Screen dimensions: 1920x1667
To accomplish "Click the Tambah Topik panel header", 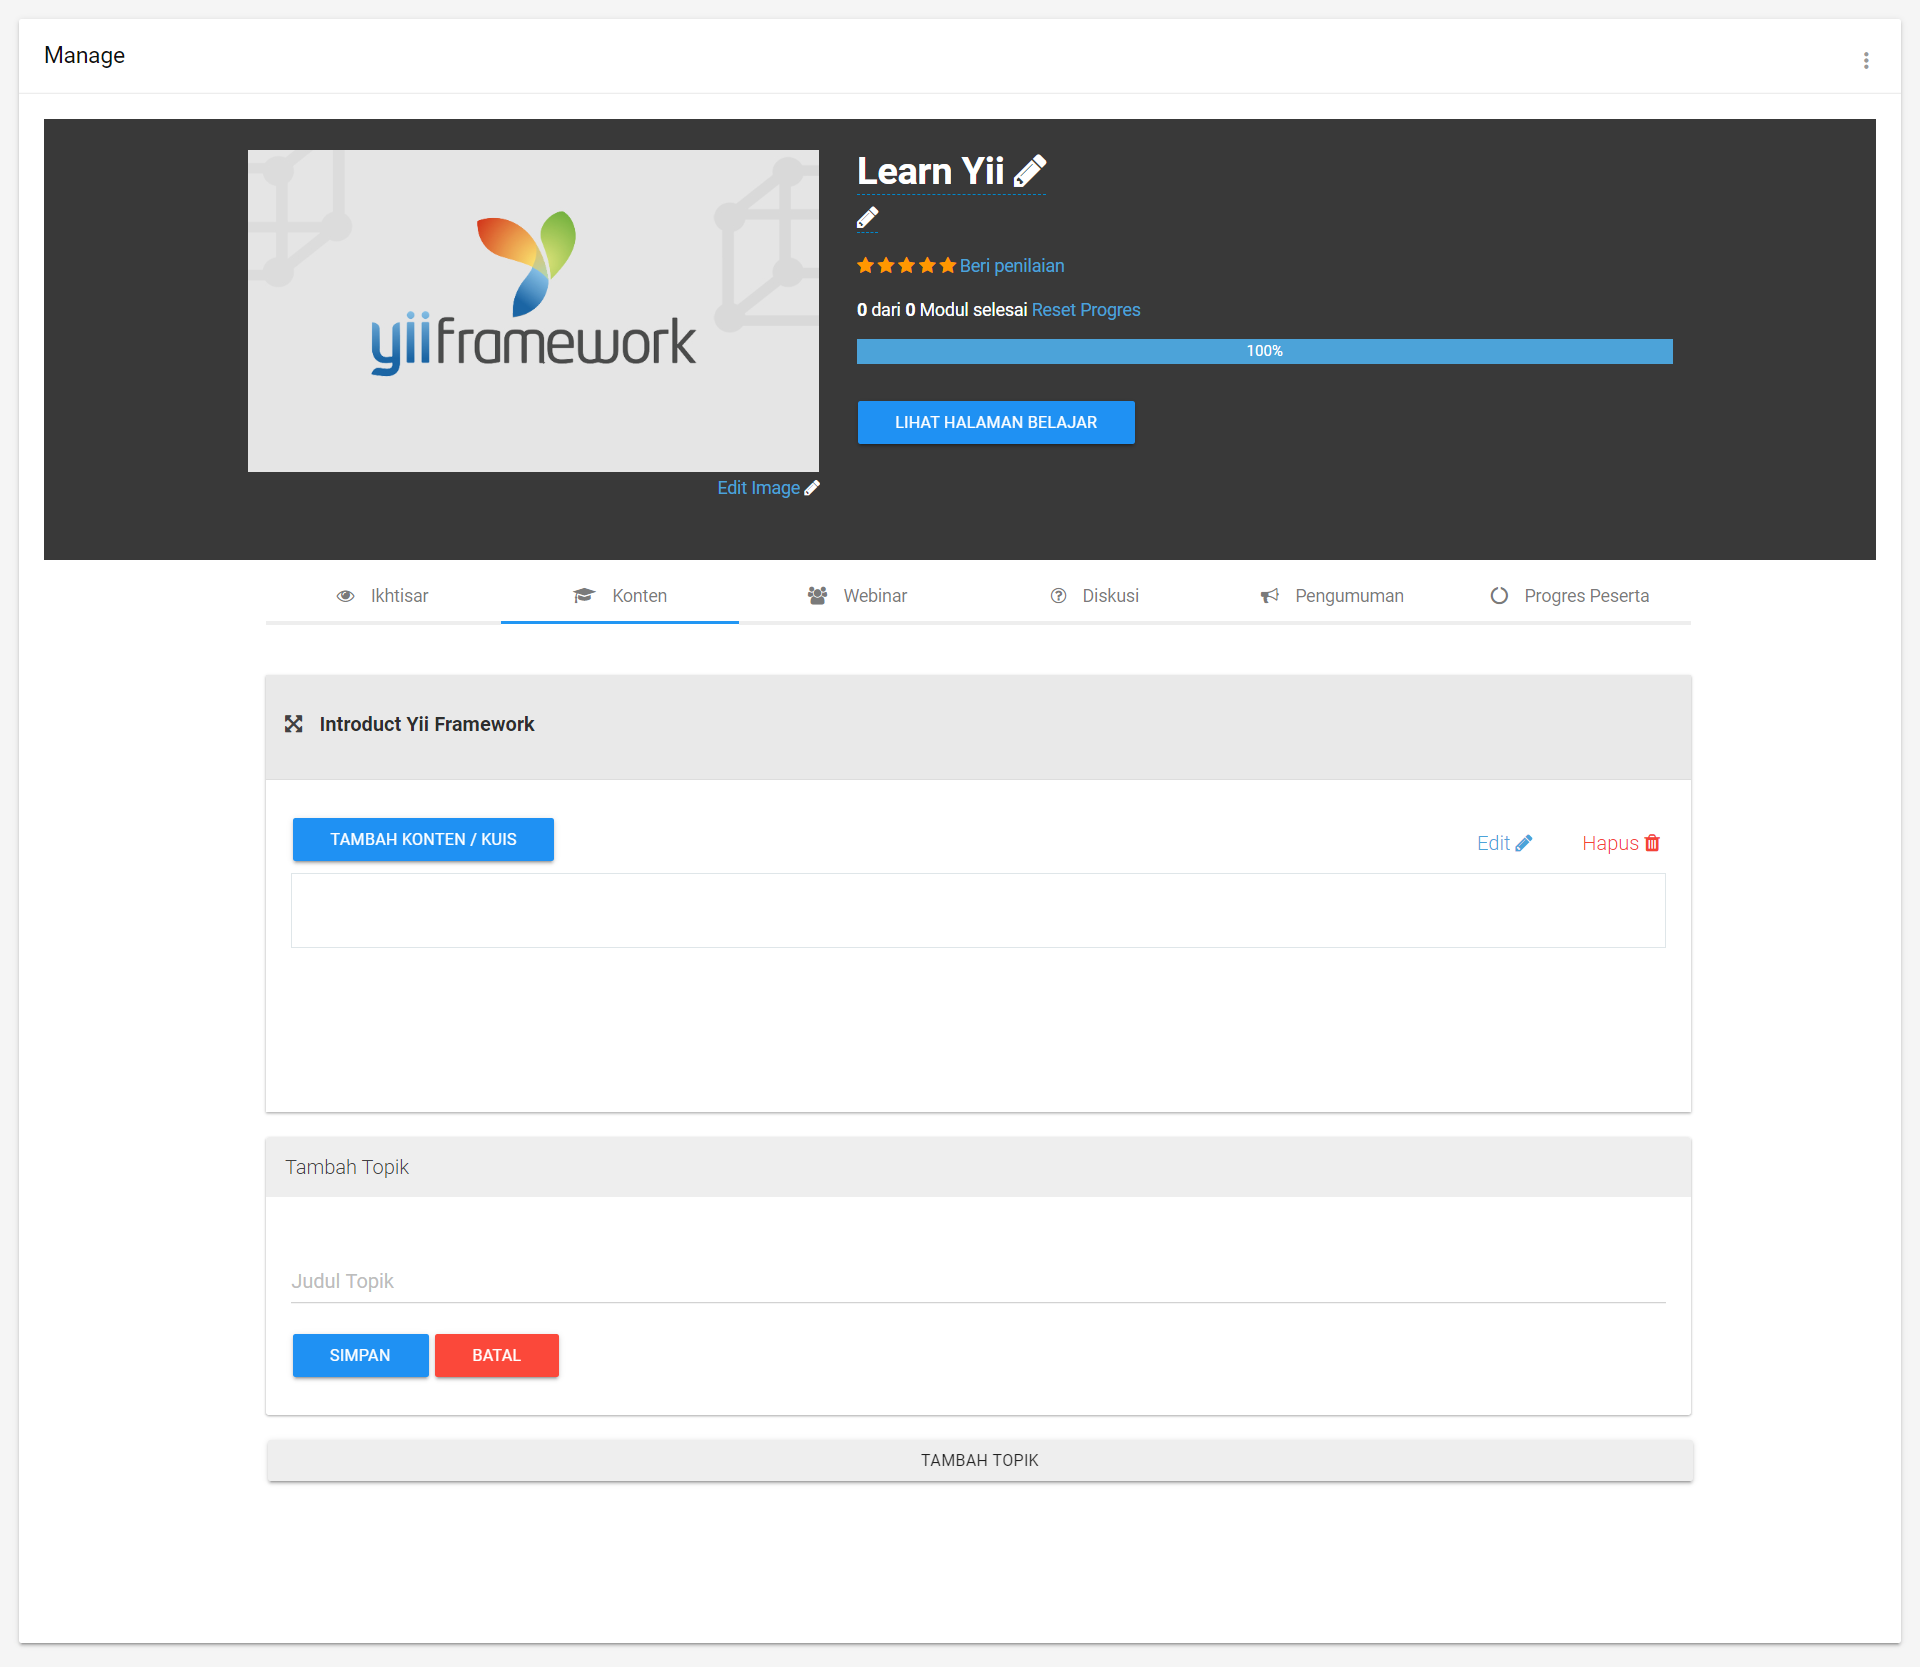I will coord(978,1167).
